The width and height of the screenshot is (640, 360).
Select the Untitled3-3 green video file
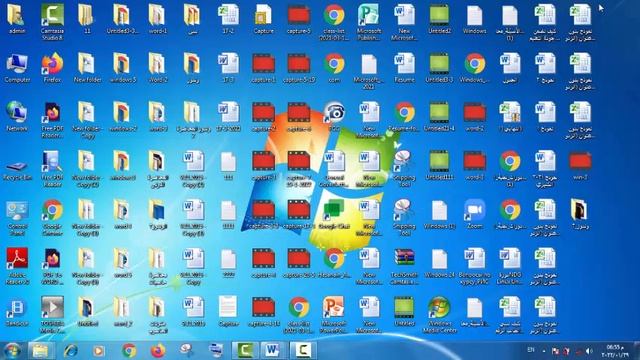tap(440, 68)
